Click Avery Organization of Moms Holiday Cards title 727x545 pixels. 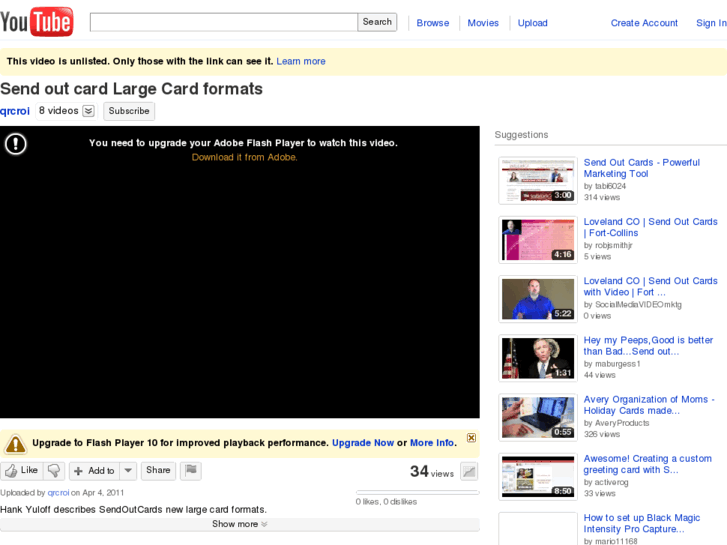649,405
